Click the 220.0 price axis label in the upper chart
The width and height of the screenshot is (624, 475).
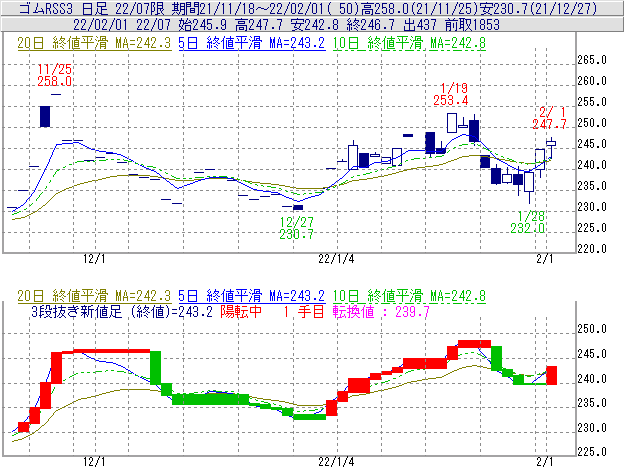coord(592,249)
